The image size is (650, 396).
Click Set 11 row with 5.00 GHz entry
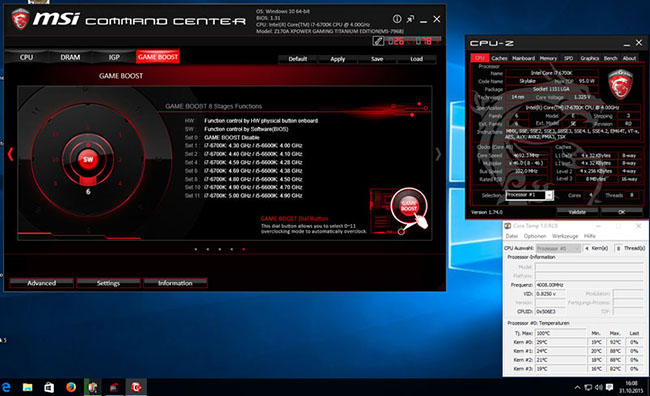244,196
